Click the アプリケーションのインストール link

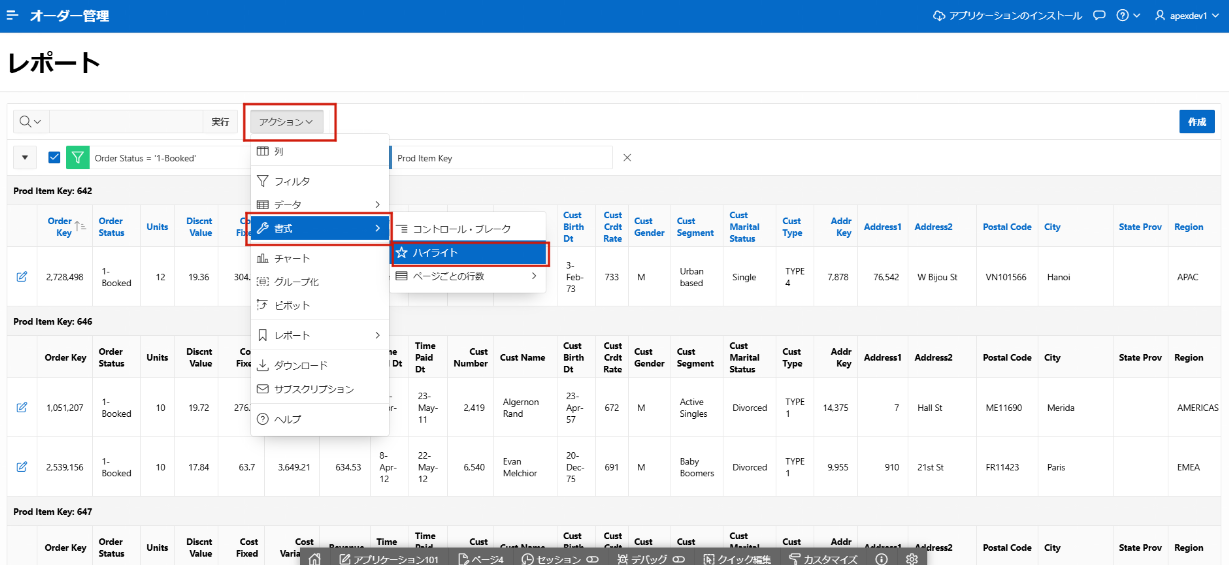coord(1007,16)
